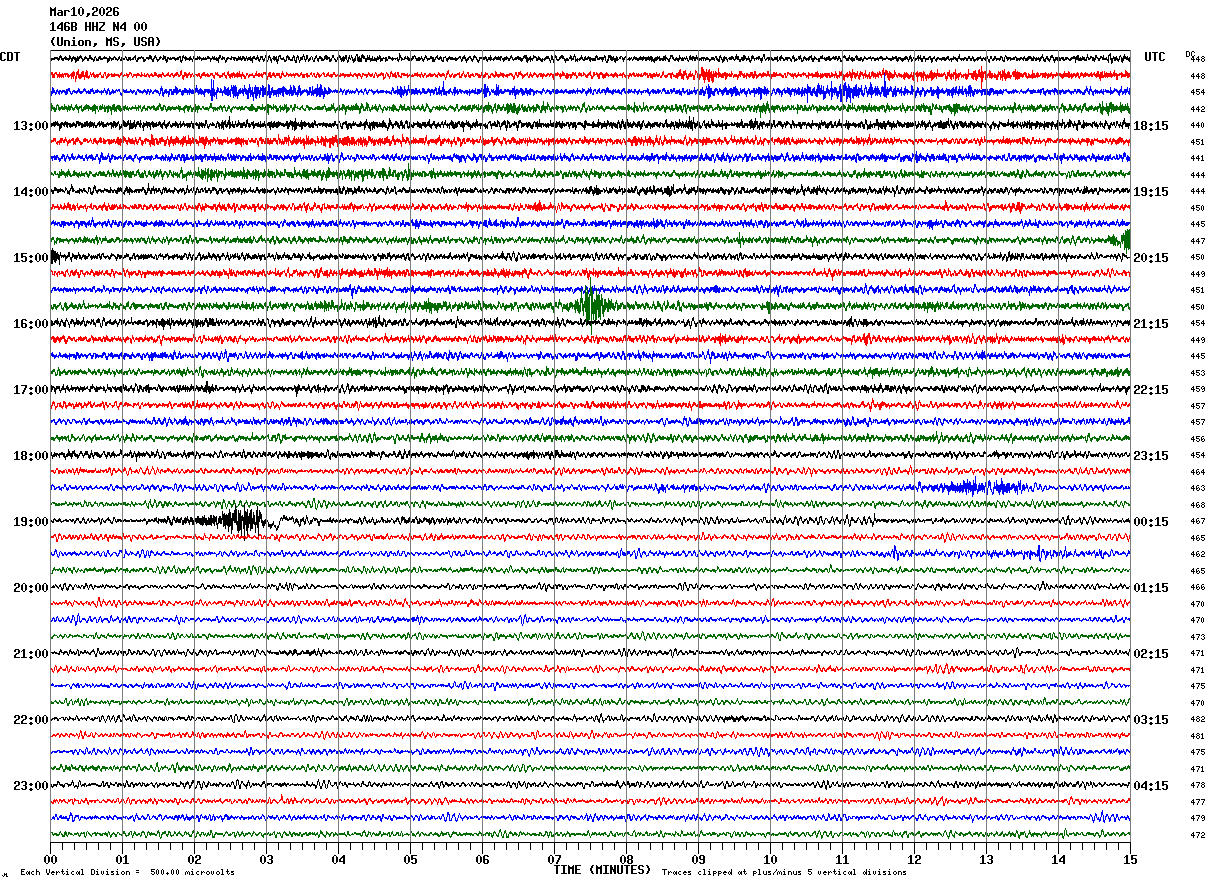The image size is (1210, 886).
Task: Select the 17:00 CDT time label
Action: click(x=30, y=390)
